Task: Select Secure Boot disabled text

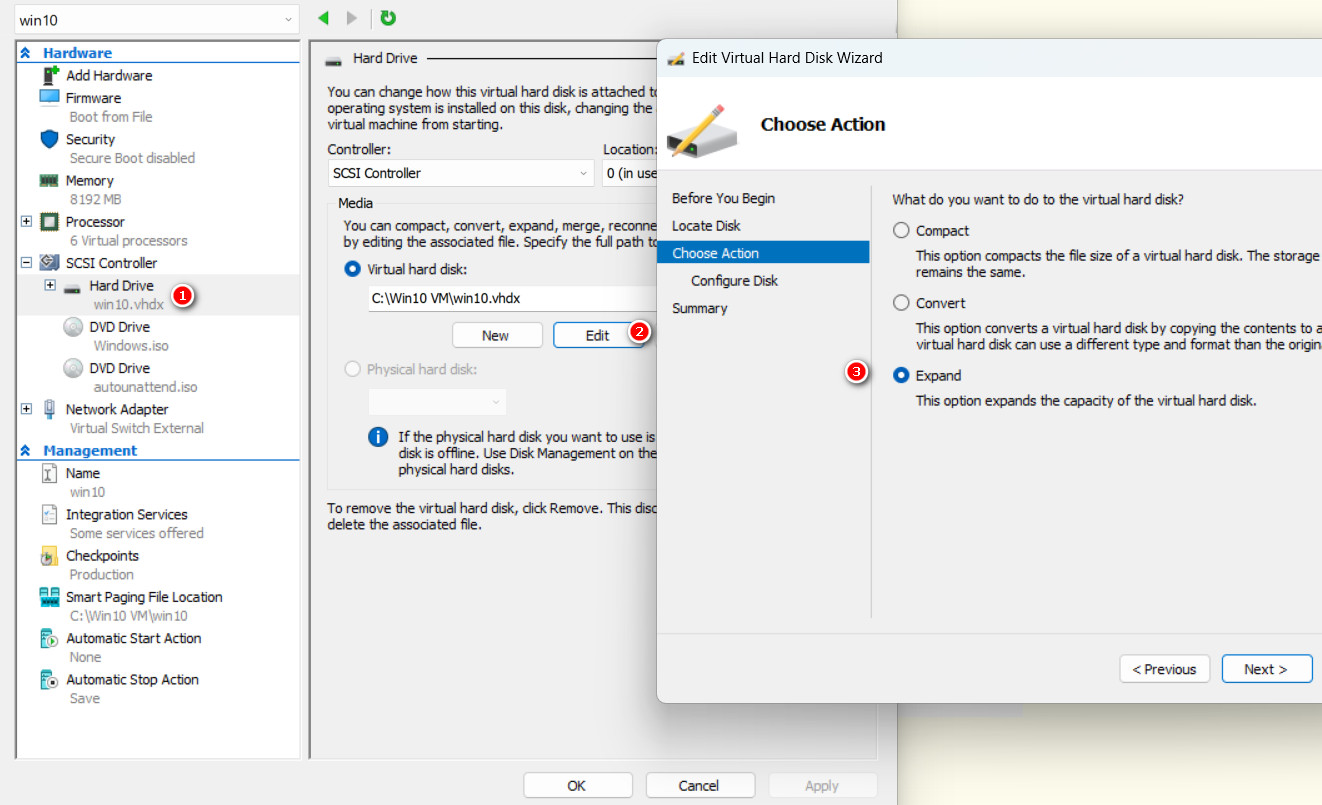Action: pyautogui.click(x=132, y=158)
